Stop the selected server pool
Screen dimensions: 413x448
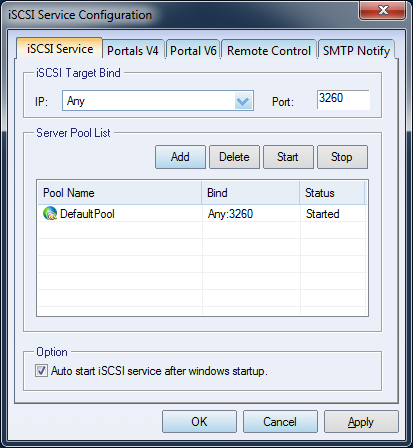pos(342,157)
